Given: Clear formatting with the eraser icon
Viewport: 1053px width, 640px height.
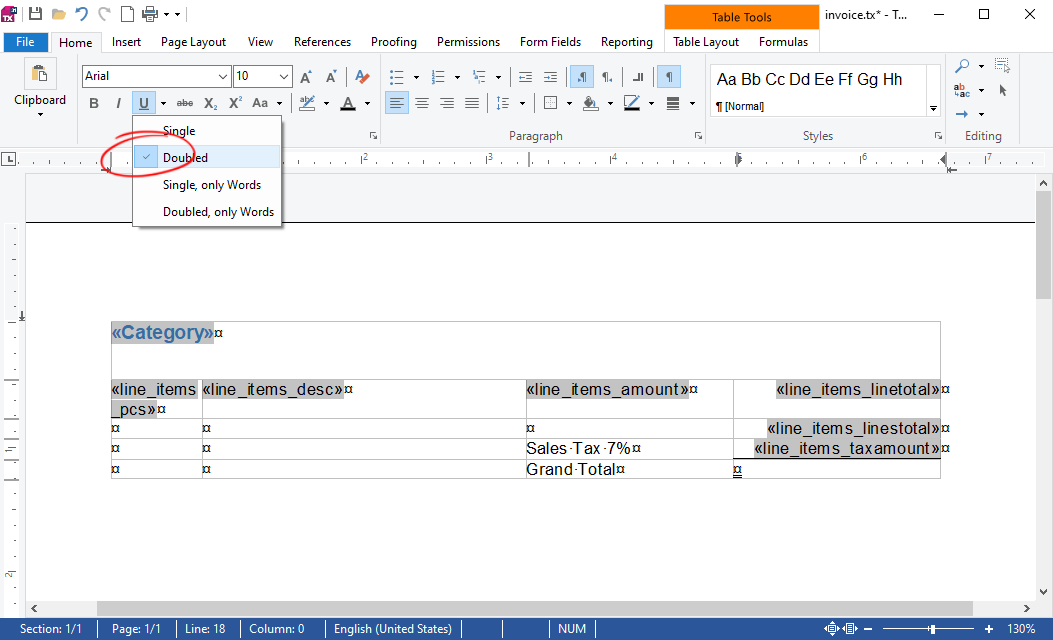Looking at the screenshot, I should 363,77.
